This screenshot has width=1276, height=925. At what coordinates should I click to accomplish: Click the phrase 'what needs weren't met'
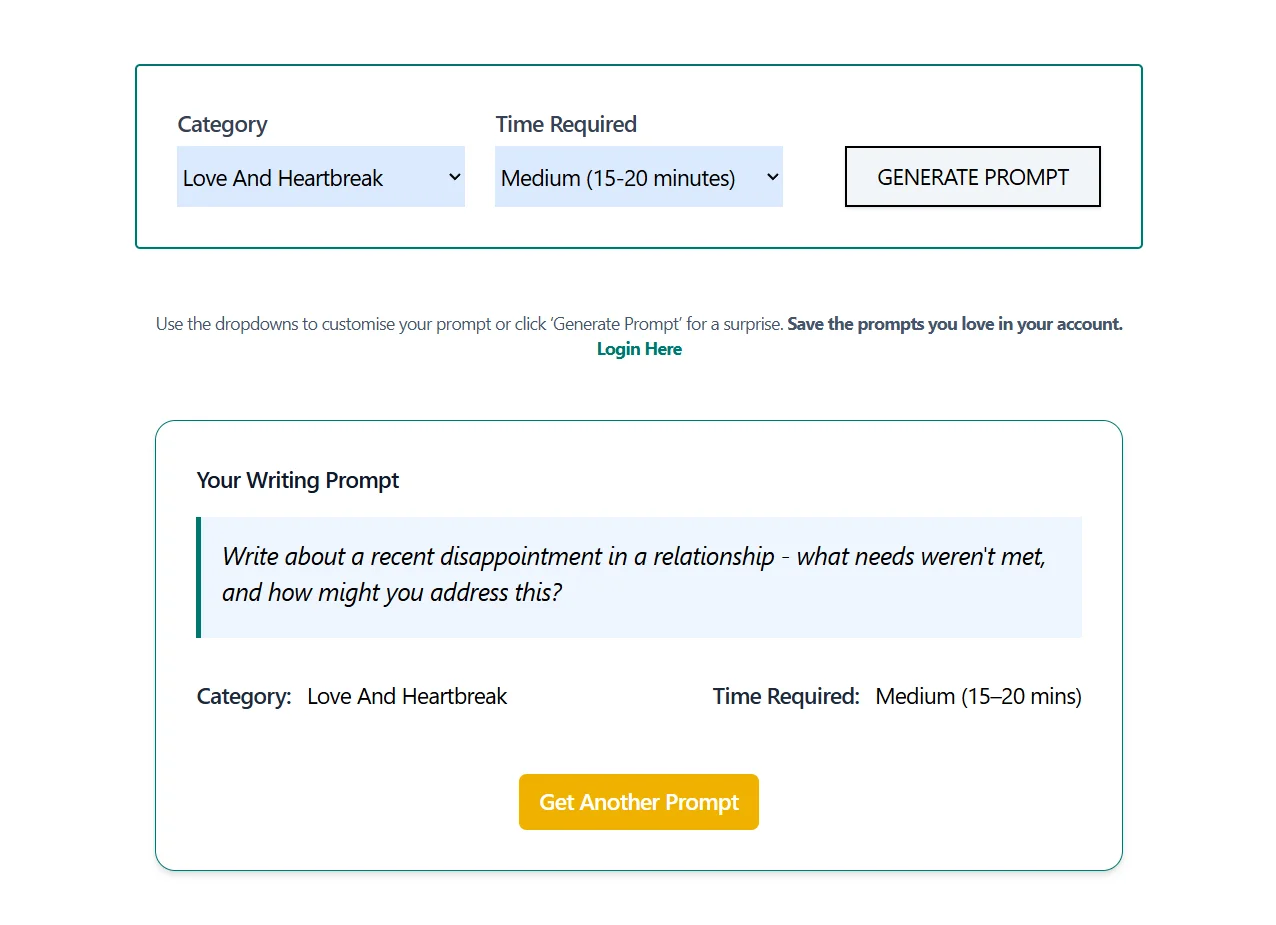[920, 556]
